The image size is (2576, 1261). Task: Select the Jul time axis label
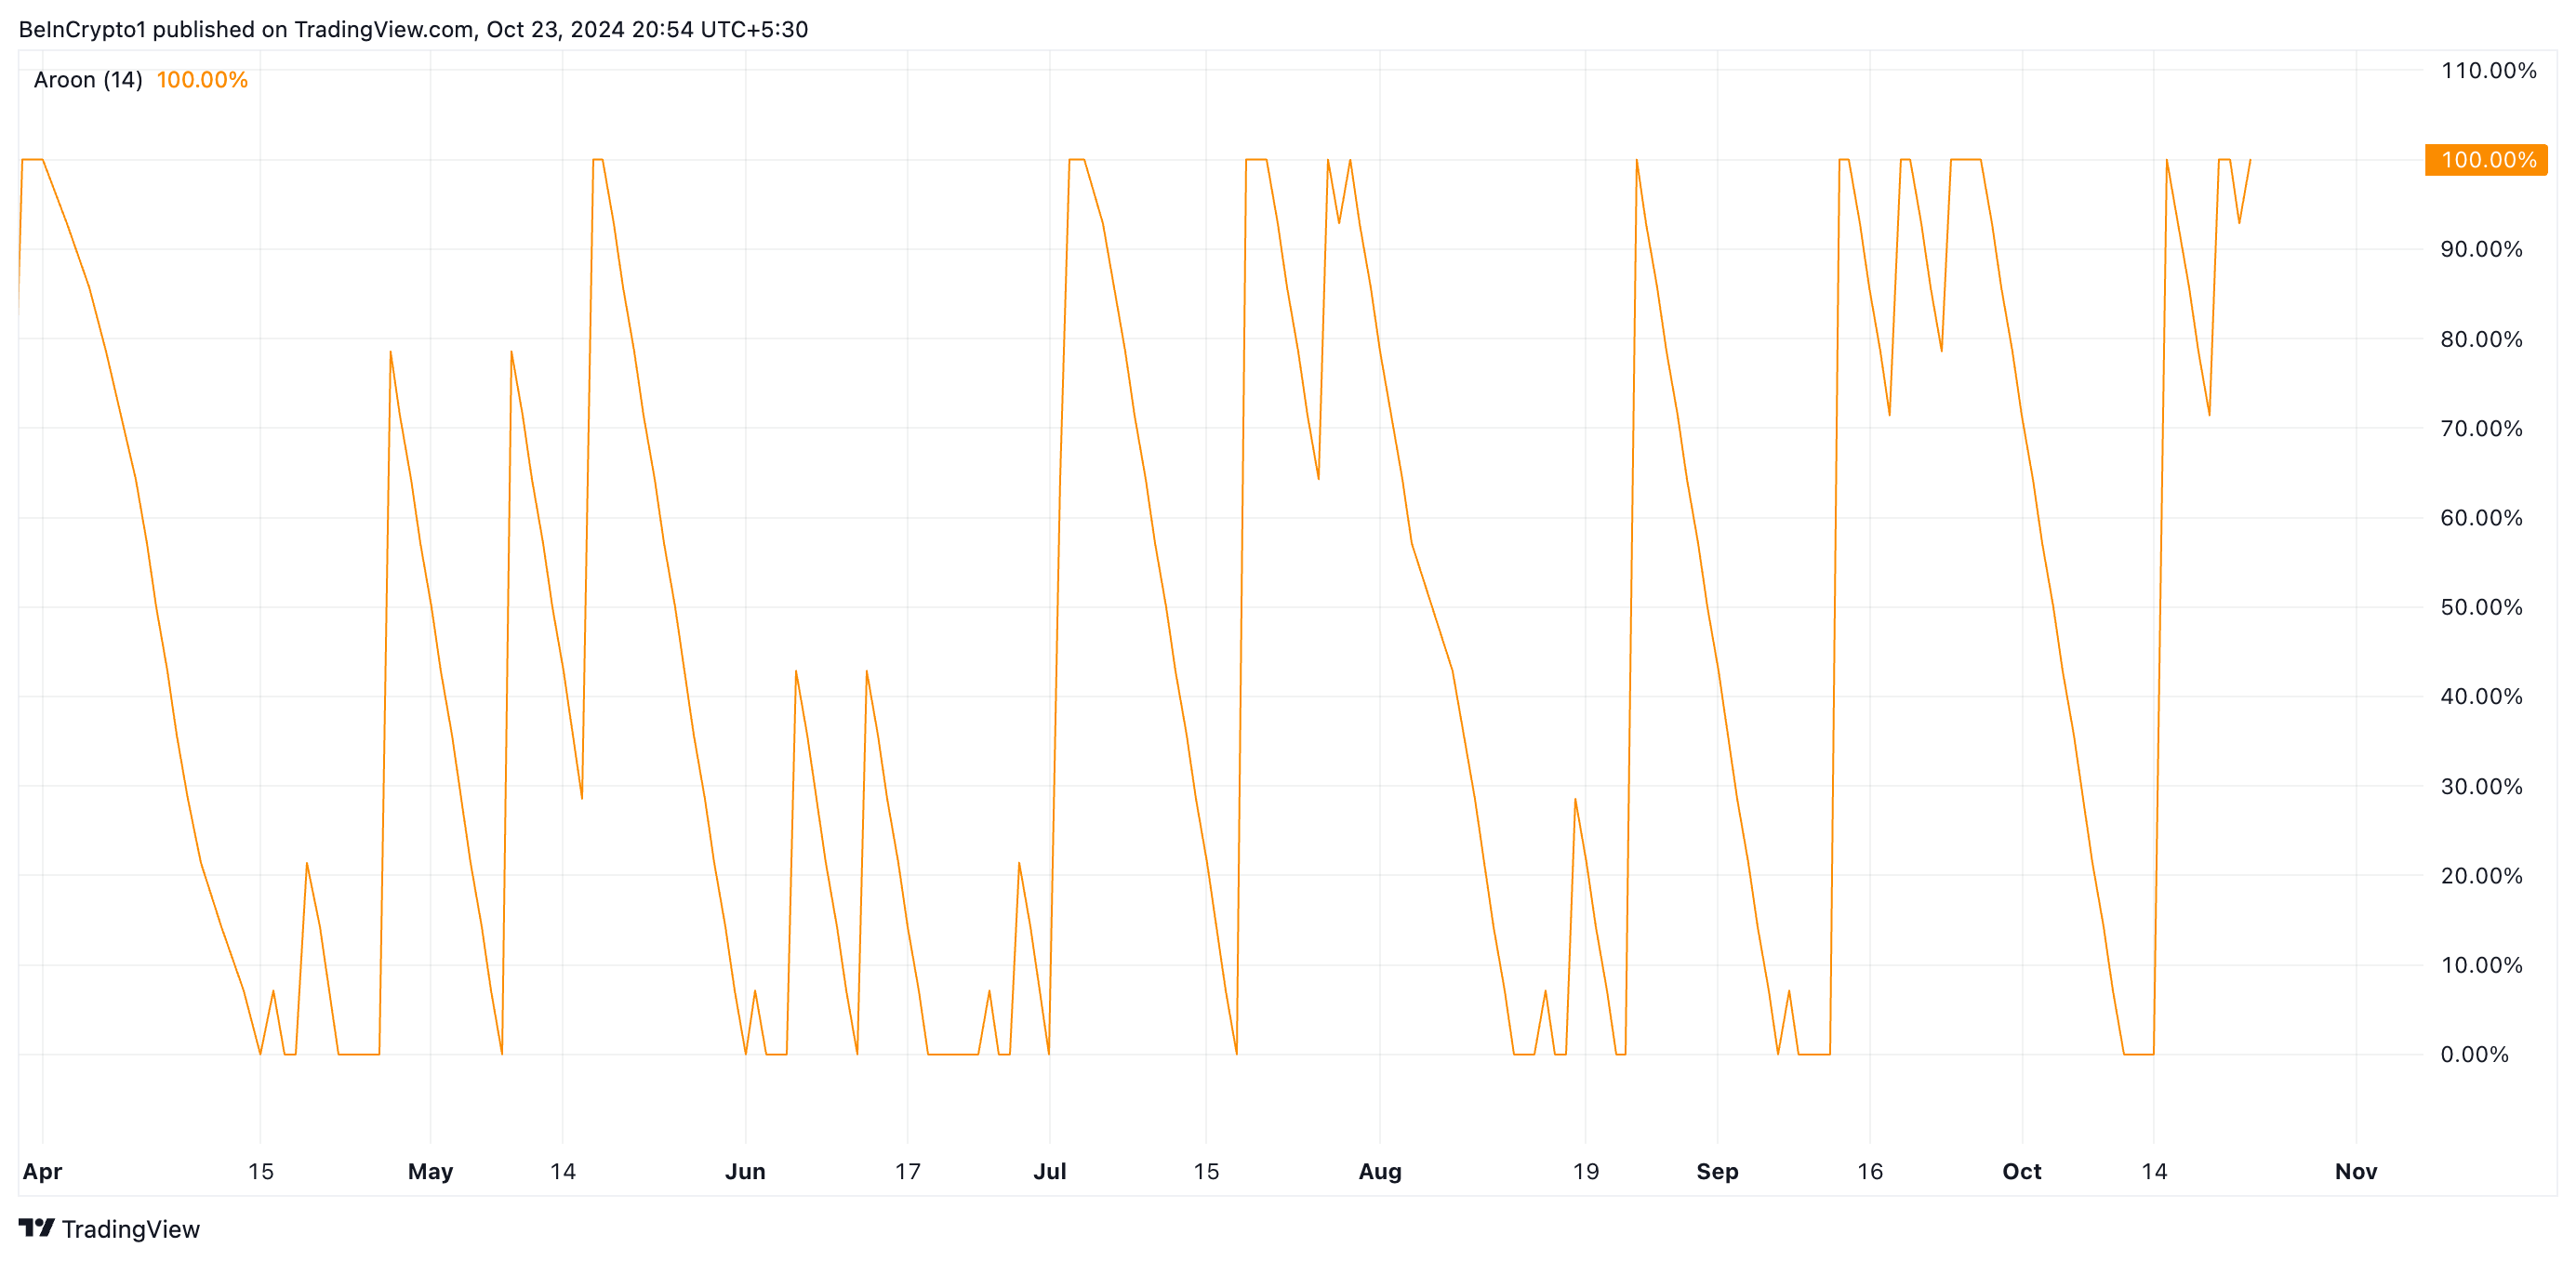[1049, 1171]
